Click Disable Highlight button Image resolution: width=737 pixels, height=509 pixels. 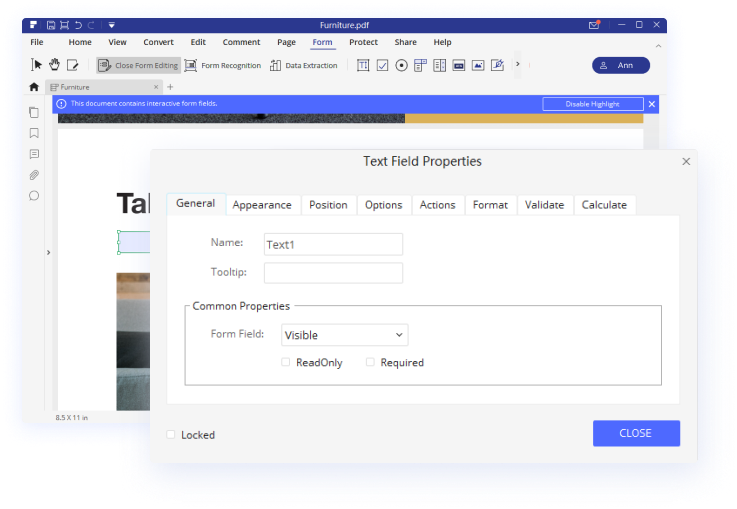(x=593, y=104)
